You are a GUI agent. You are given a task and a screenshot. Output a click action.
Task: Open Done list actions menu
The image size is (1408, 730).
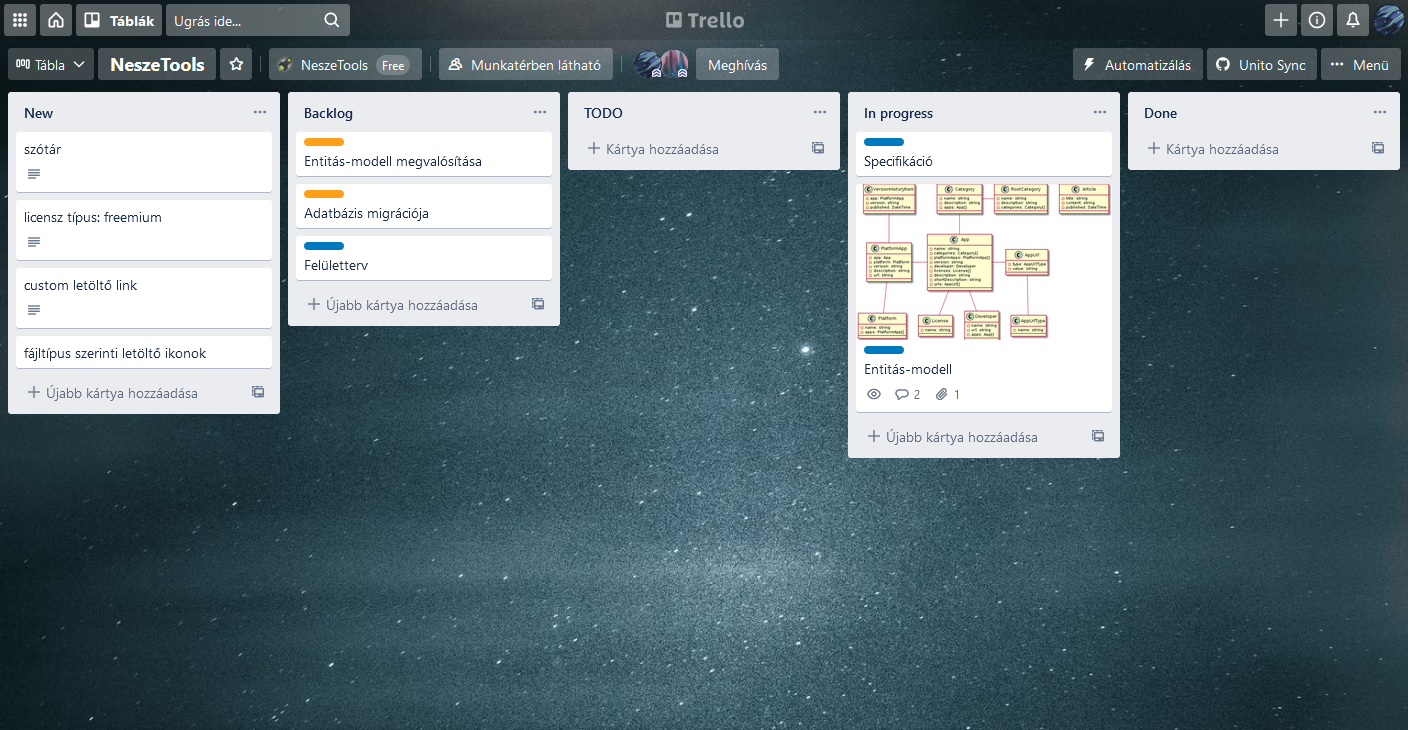point(1380,113)
